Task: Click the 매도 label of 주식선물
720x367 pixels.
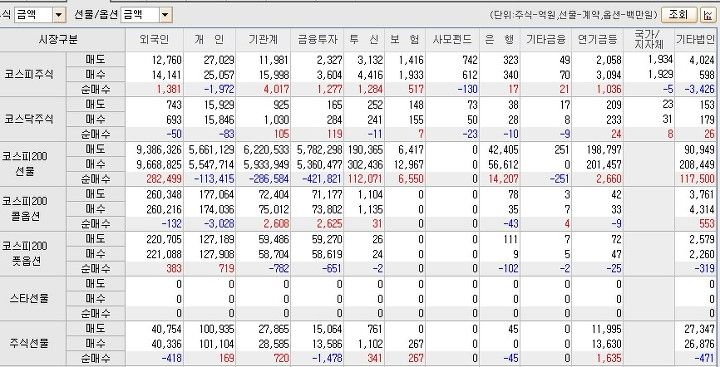Action: (x=96, y=329)
